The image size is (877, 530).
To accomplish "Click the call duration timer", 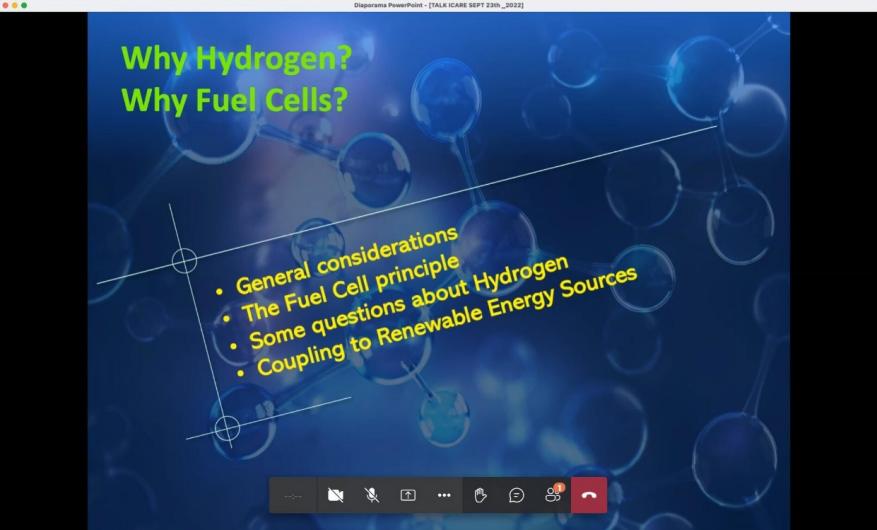I will point(293,495).
